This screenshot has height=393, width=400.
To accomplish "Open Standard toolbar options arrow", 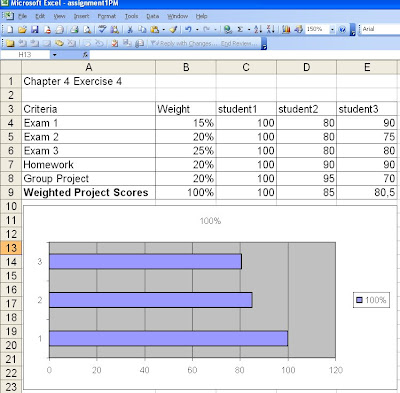I will pyautogui.click(x=353, y=30).
